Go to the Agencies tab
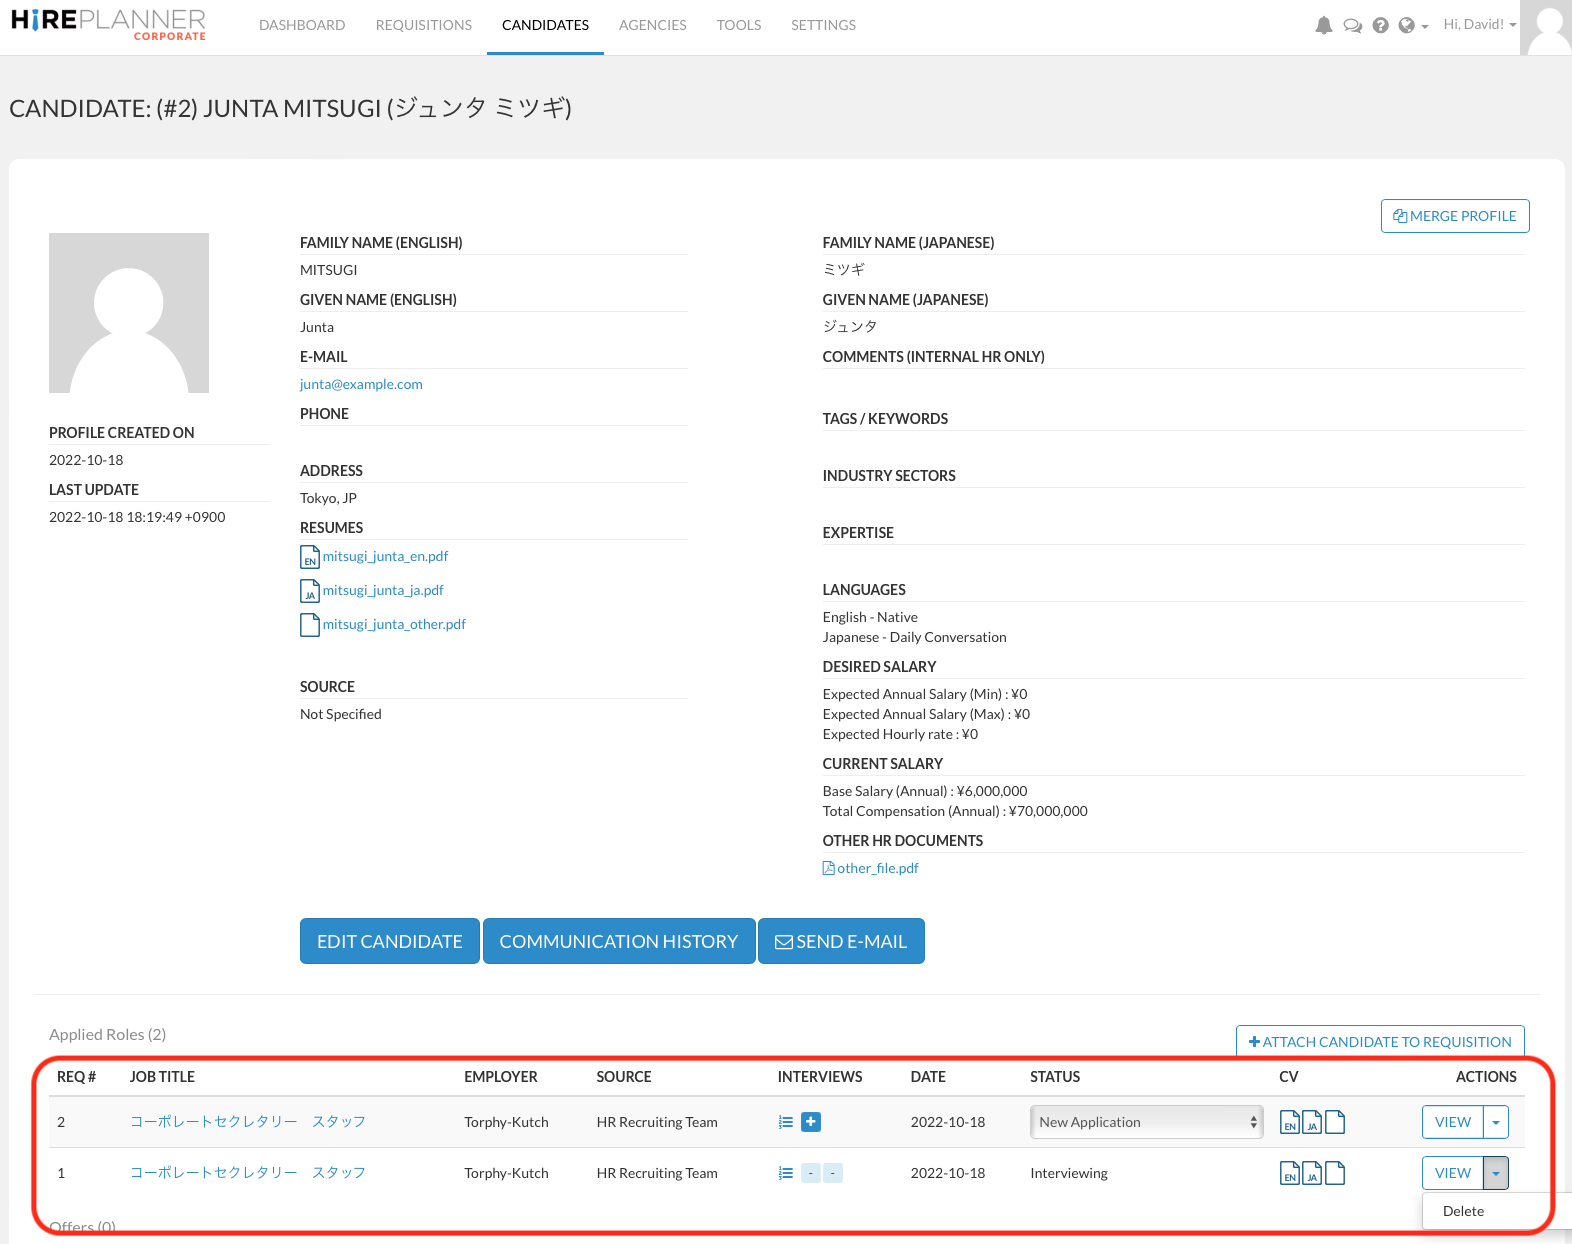The width and height of the screenshot is (1572, 1244). 652,25
